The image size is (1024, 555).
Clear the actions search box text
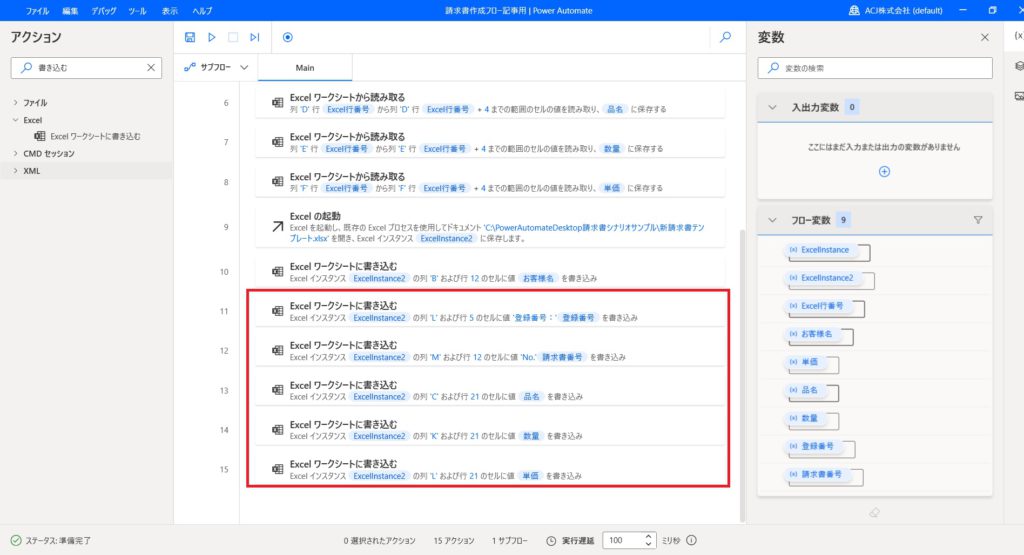pyautogui.click(x=151, y=68)
